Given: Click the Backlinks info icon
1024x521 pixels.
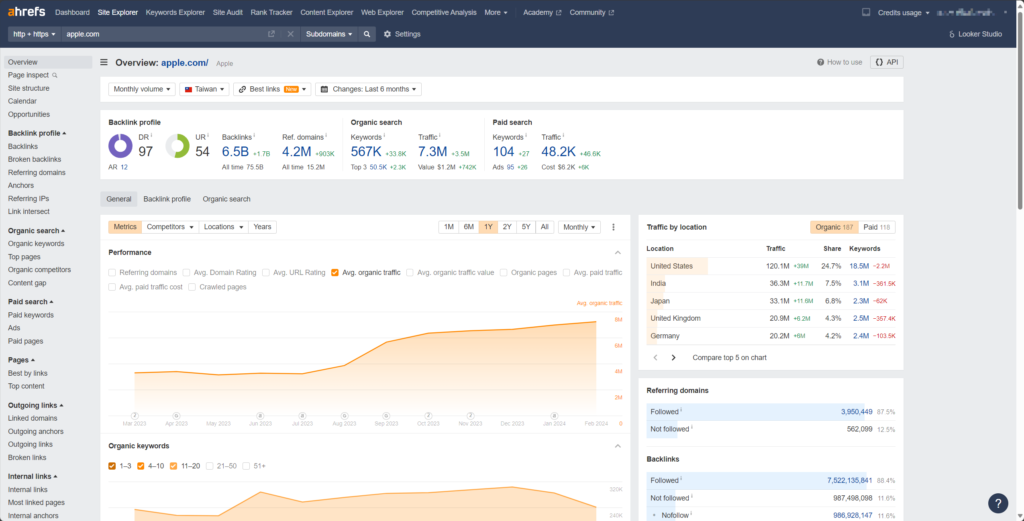Looking at the screenshot, I should coord(254,136).
